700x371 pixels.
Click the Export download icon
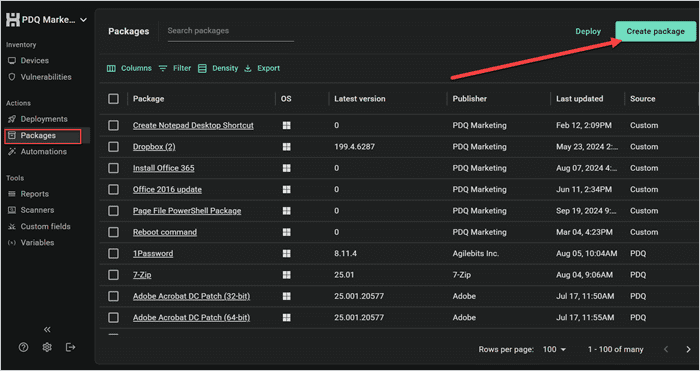[x=248, y=68]
